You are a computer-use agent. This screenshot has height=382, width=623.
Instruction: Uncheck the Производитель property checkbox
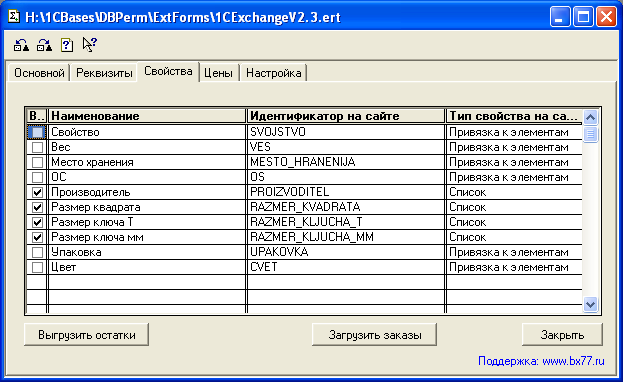coord(37,192)
